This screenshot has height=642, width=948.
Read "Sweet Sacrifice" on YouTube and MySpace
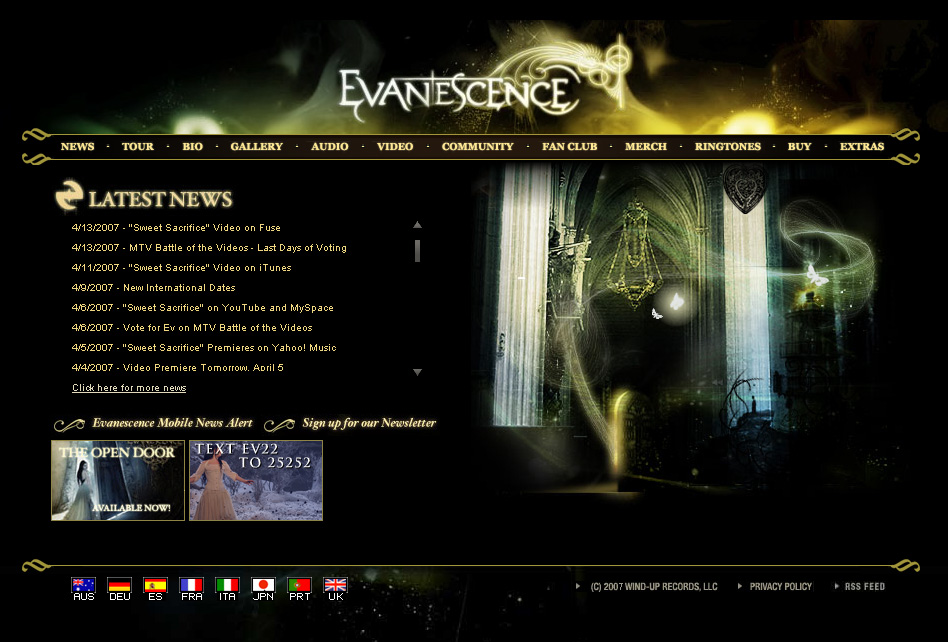(203, 308)
